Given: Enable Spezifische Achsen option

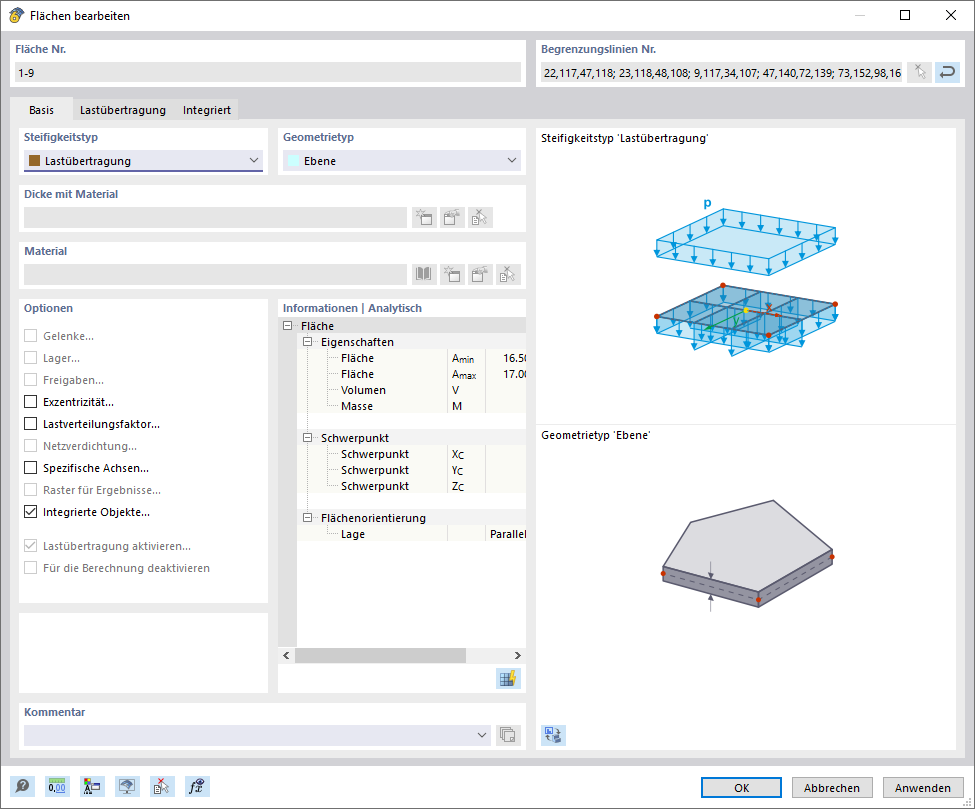Looking at the screenshot, I should coord(30,468).
